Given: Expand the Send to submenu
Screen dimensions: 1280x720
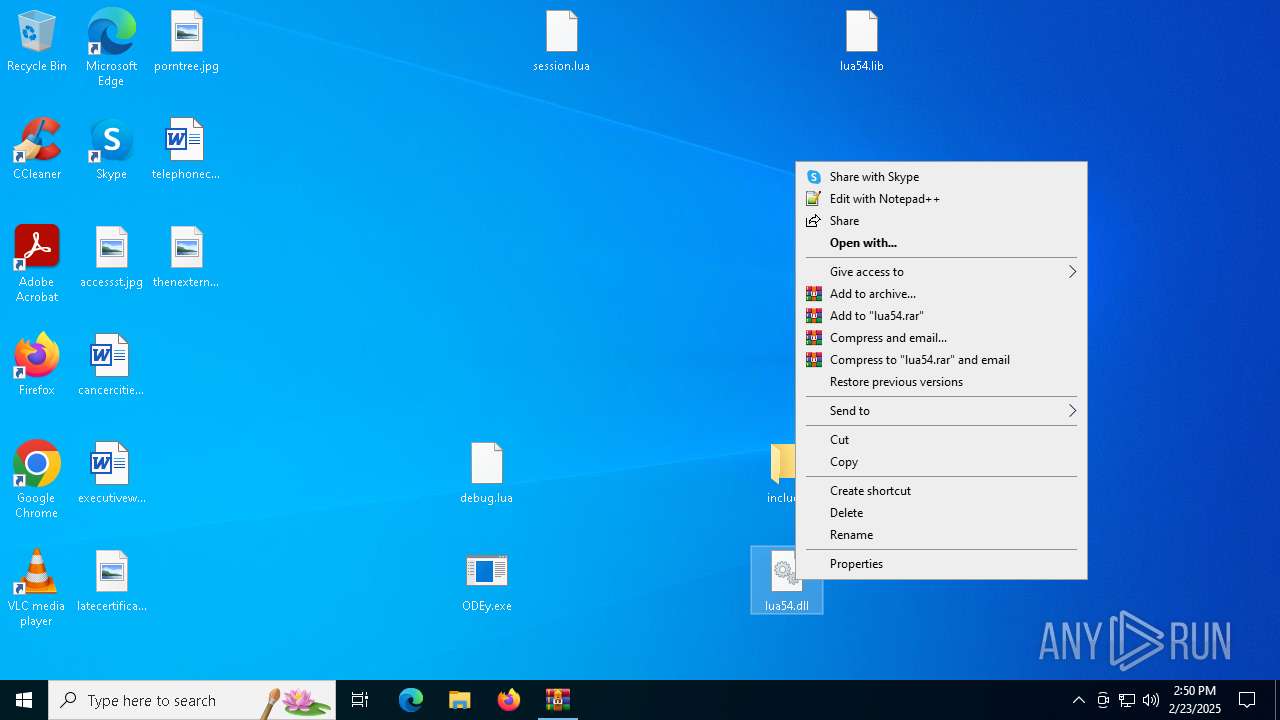Looking at the screenshot, I should (x=941, y=411).
